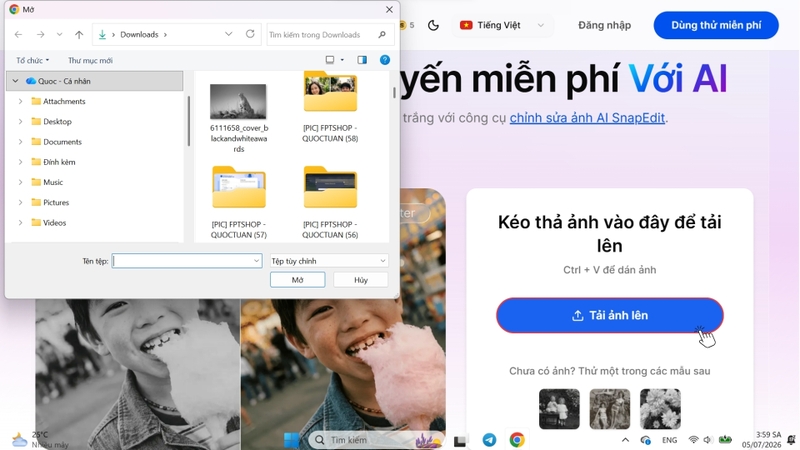Image resolution: width=800 pixels, height=450 pixels.
Task: Choose the two children sample photo
Action: pyautogui.click(x=559, y=409)
